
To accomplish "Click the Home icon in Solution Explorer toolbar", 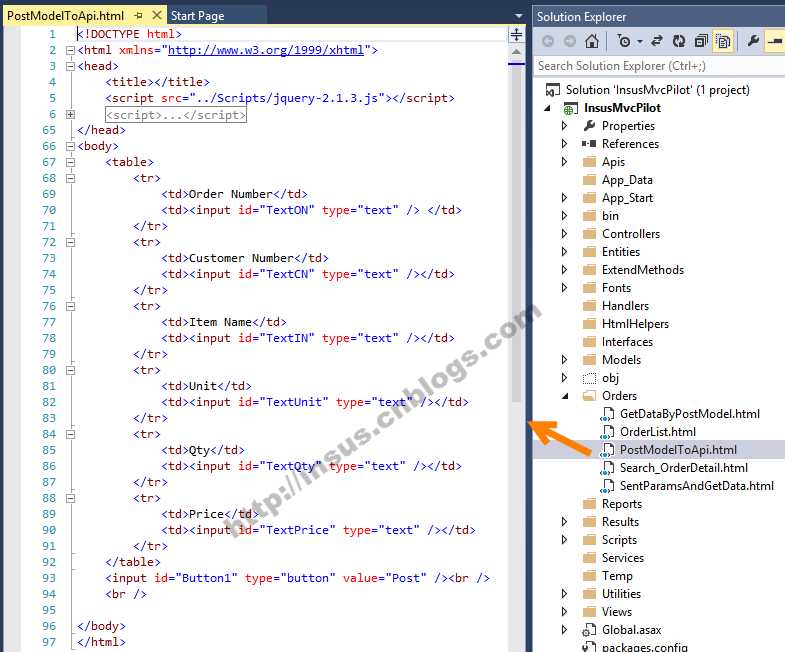I will coord(592,41).
